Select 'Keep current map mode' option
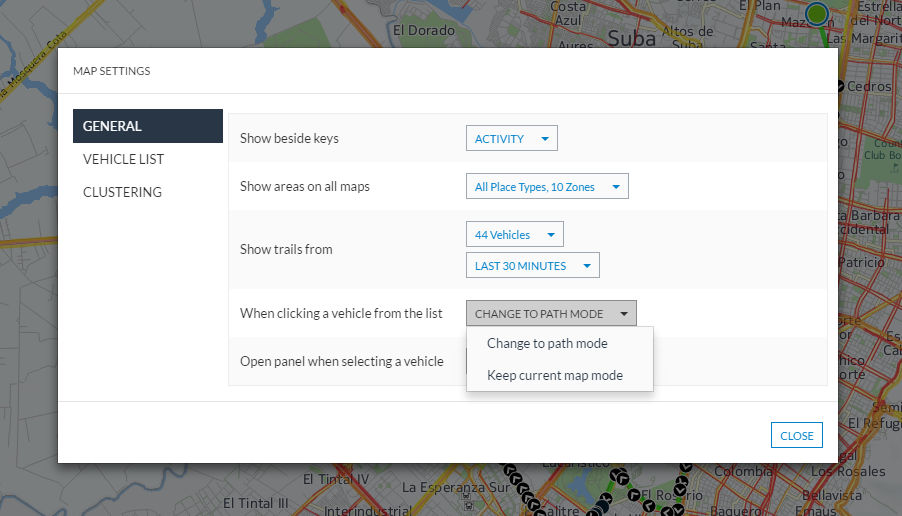Viewport: 902px width, 516px height. click(554, 375)
